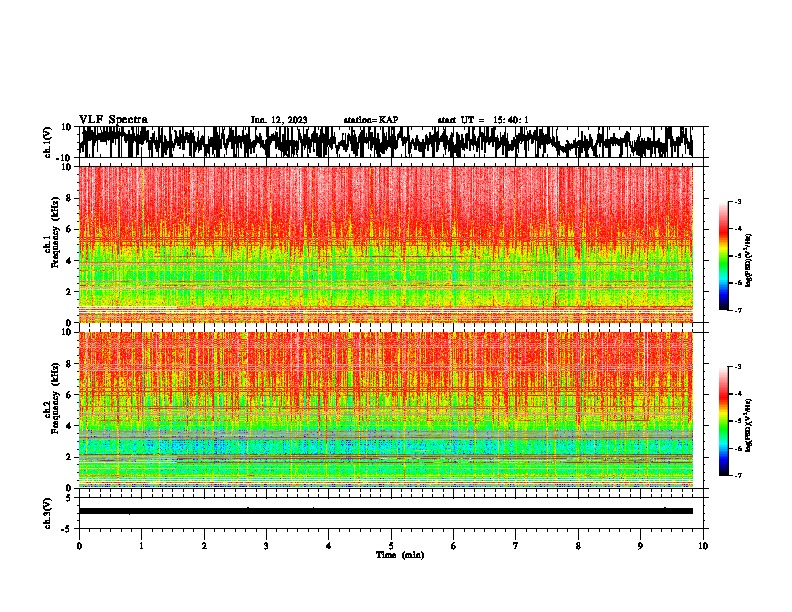Click the time axis tick label 9
This screenshot has width=792, height=612.
pos(640,546)
